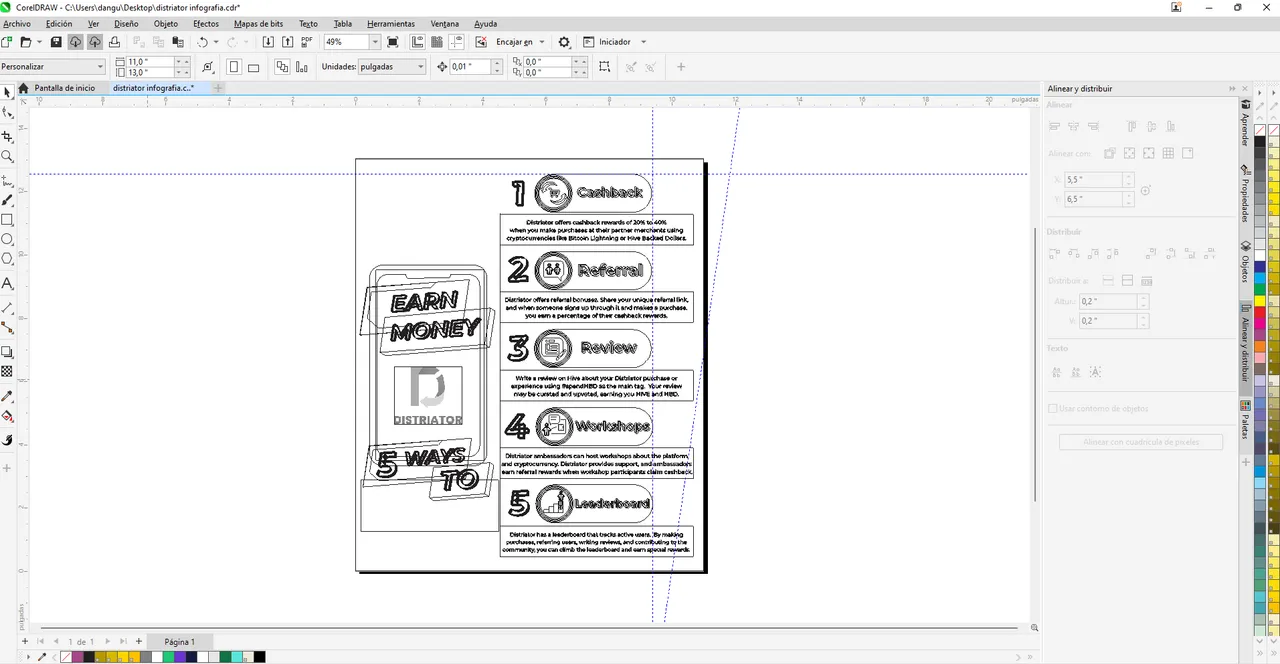Open the Paletas docker tab
Viewport: 1280px width, 664px height.
tap(1245, 420)
